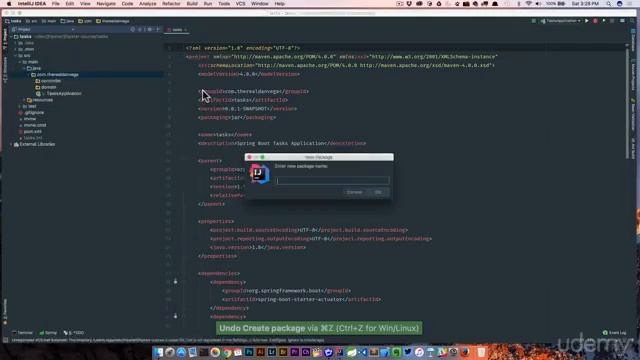640x360 pixels.
Task: Open Project panel settings gear icon
Action: click(149, 29)
